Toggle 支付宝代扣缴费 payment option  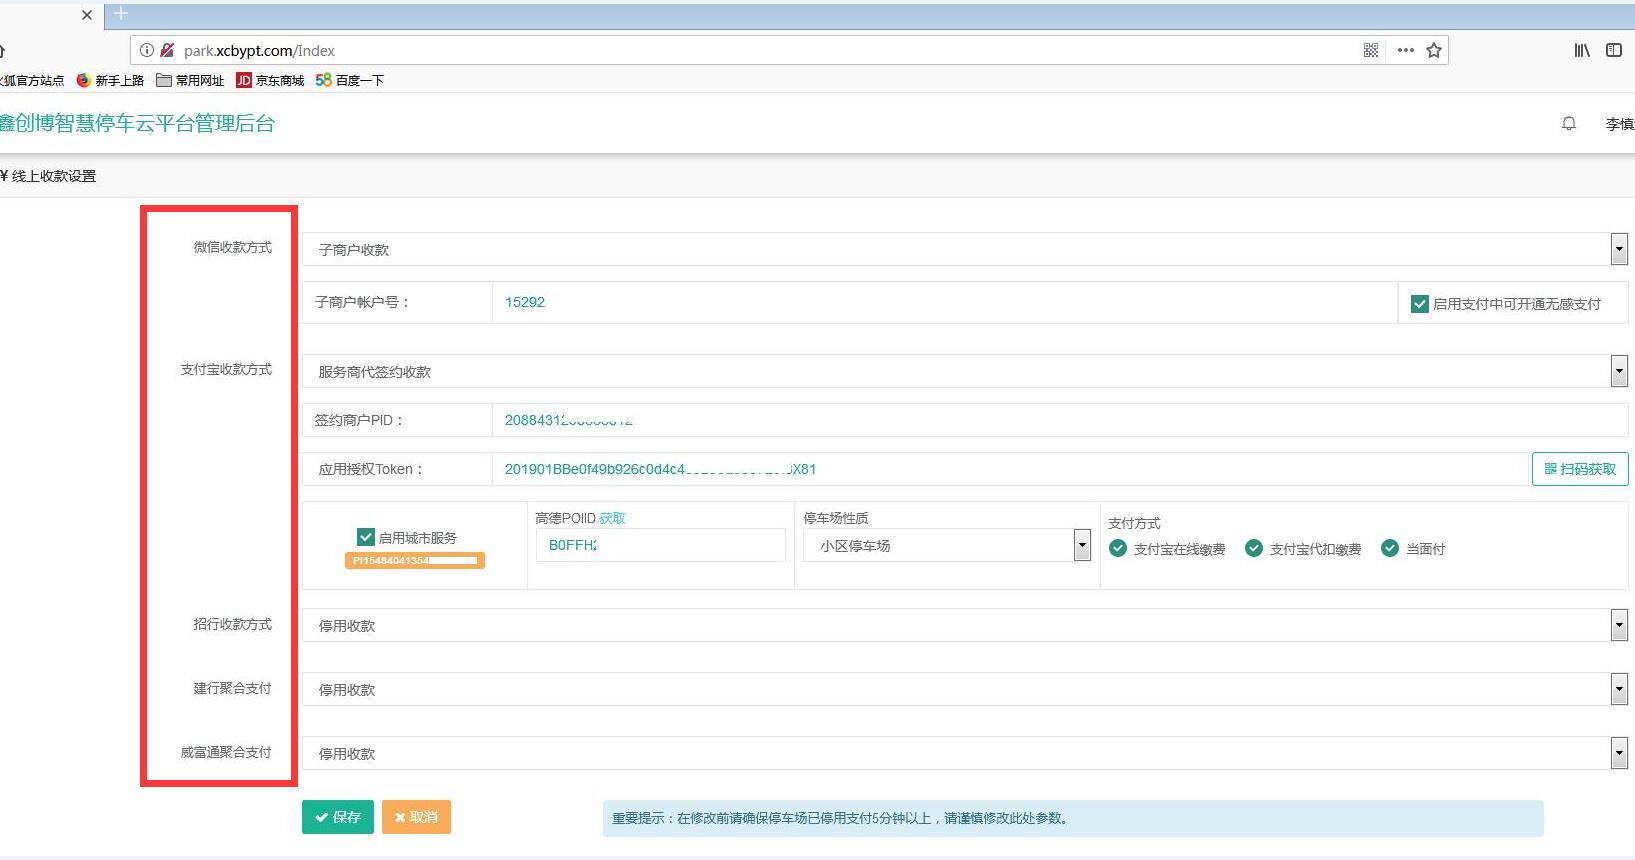tap(1253, 548)
